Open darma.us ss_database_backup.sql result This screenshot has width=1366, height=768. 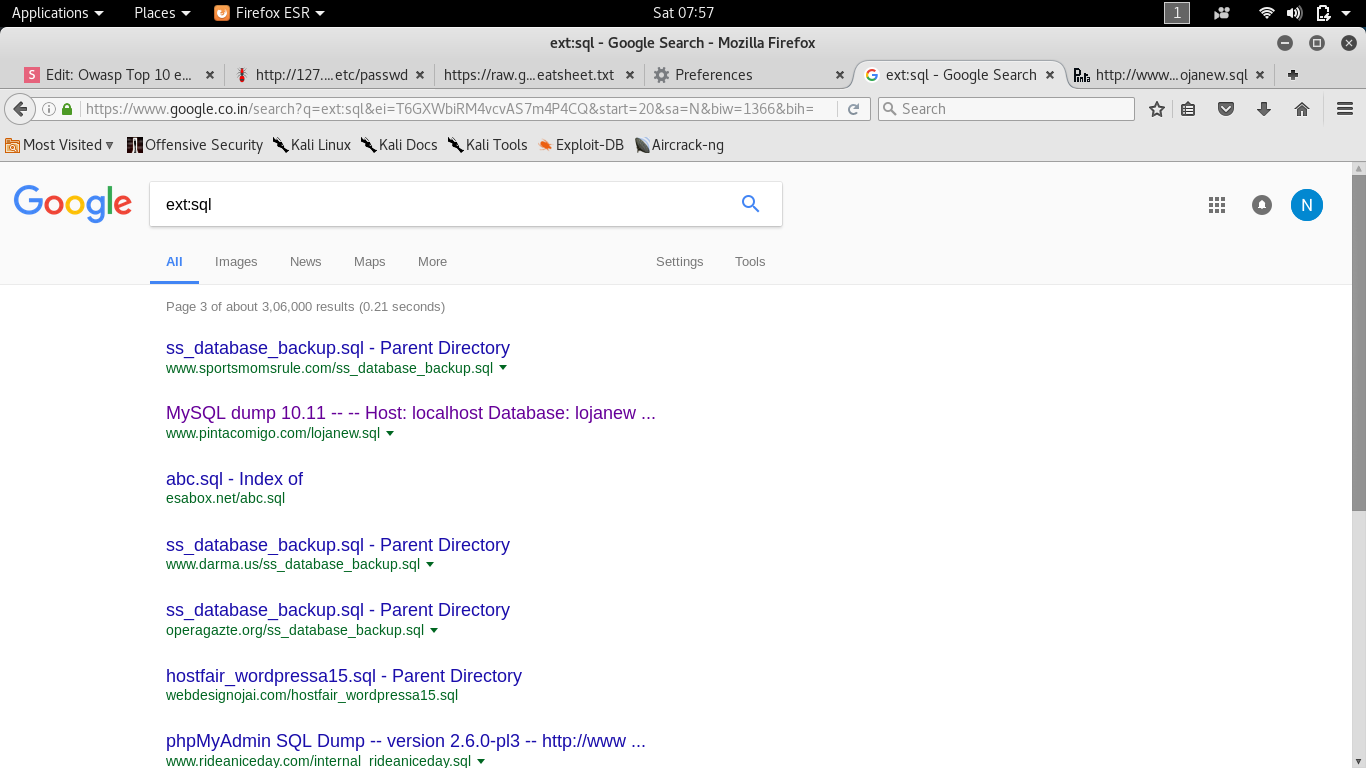point(338,545)
